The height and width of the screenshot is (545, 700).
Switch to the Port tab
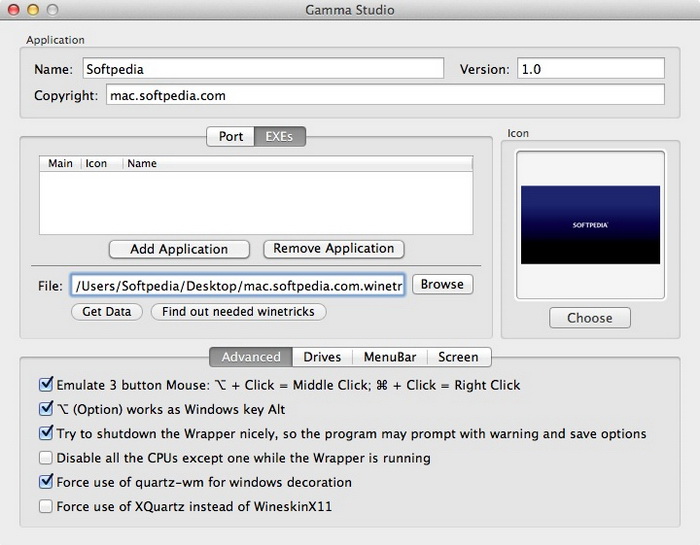point(230,136)
